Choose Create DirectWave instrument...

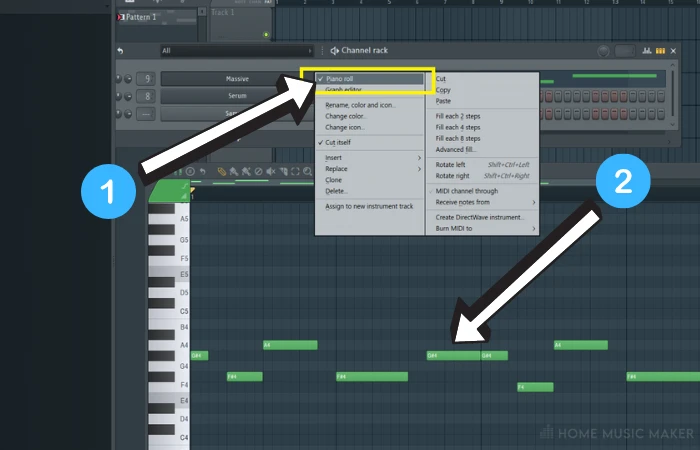(x=483, y=217)
